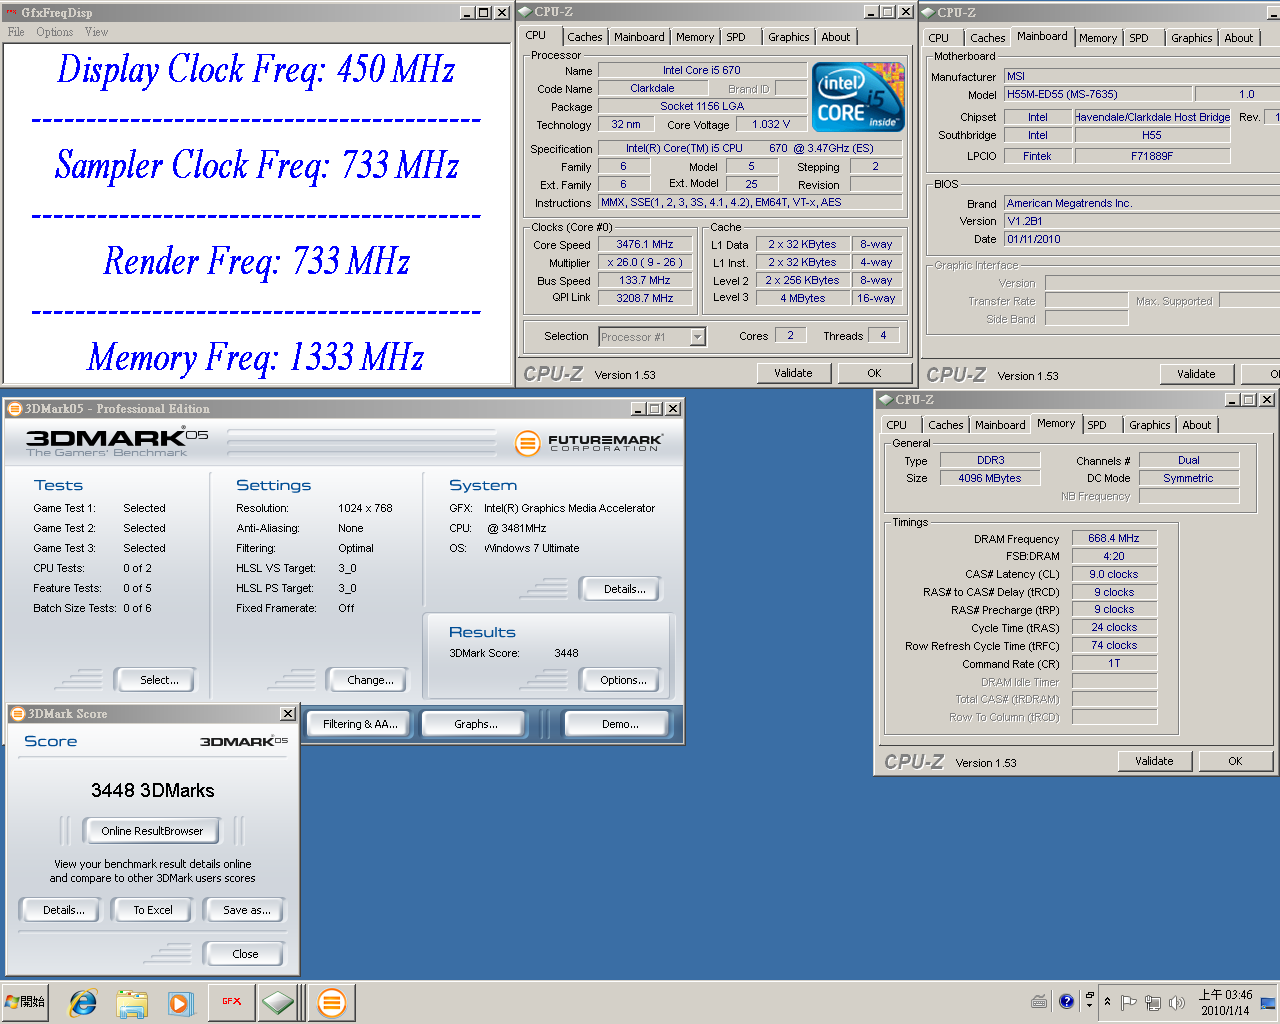Click GfxFreqDisp title bar icon

click(x=11, y=12)
